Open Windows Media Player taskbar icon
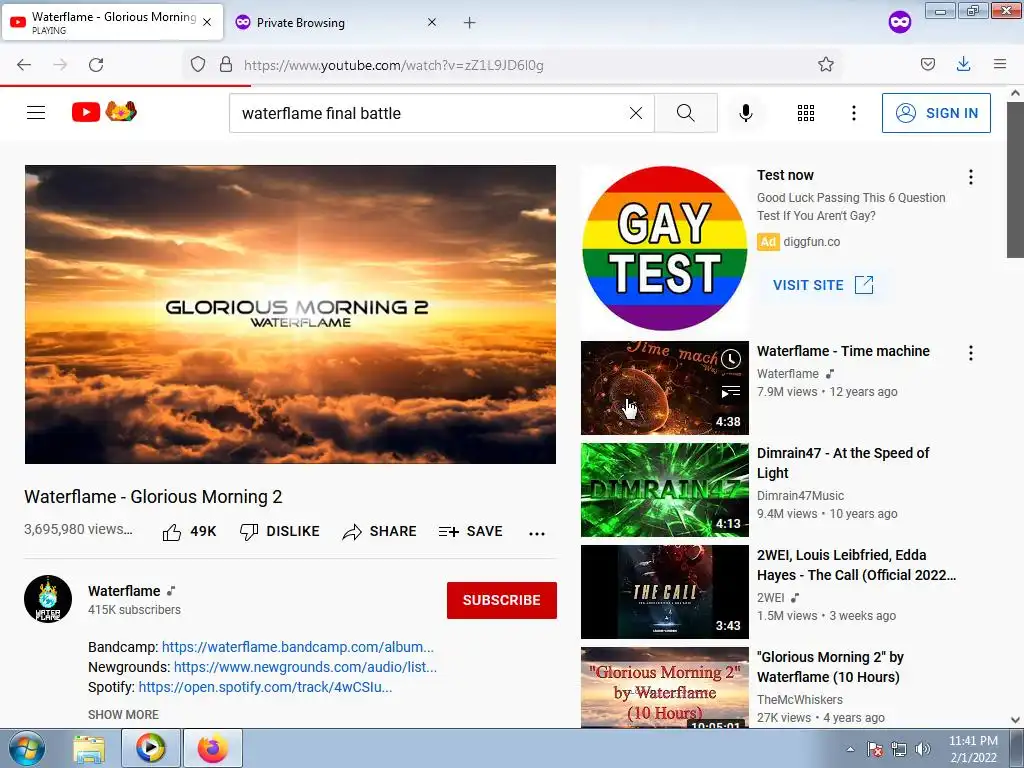Screen dimensions: 1024x768 151,748
